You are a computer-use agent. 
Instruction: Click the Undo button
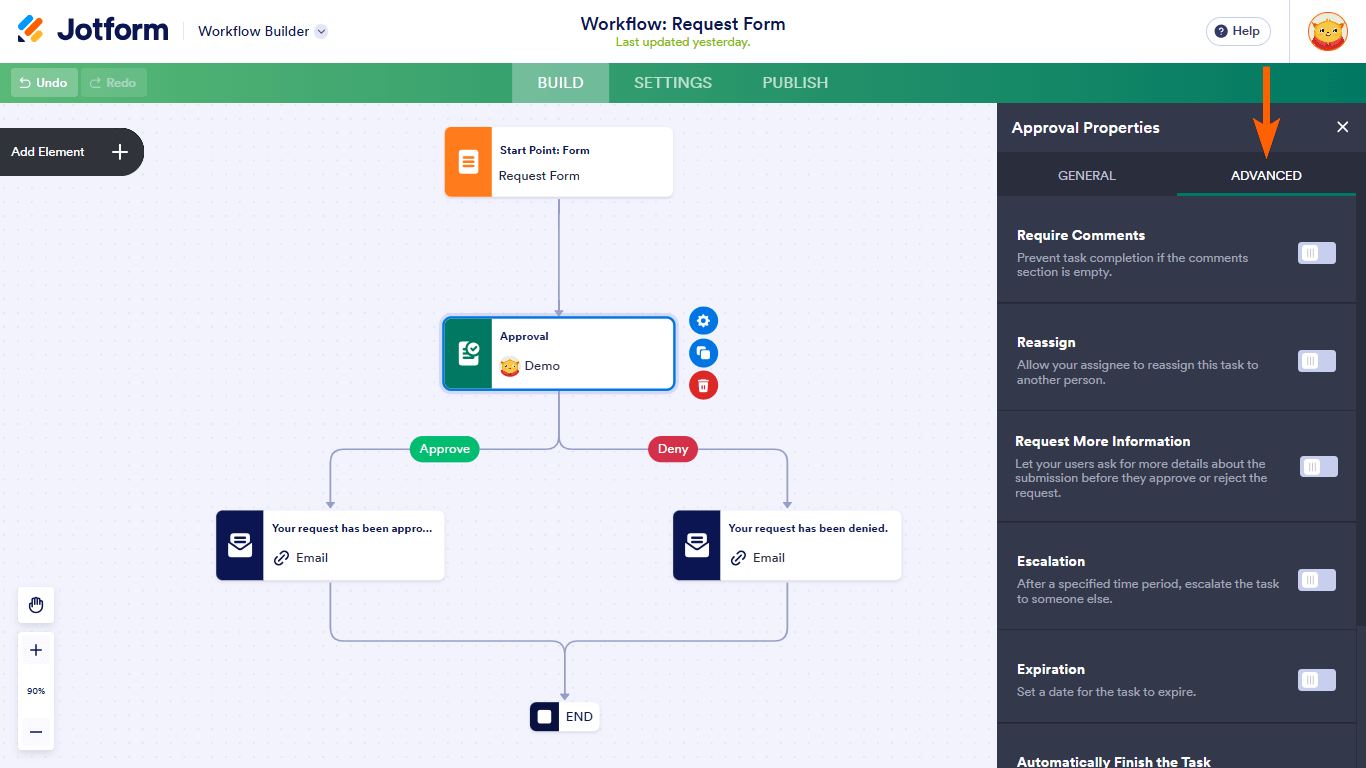pos(44,83)
